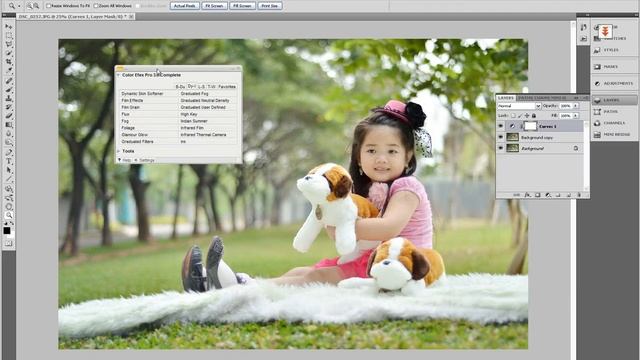Viewport: 640px width, 360px height.
Task: Select the Clone Stamp tool
Action: 9,98
